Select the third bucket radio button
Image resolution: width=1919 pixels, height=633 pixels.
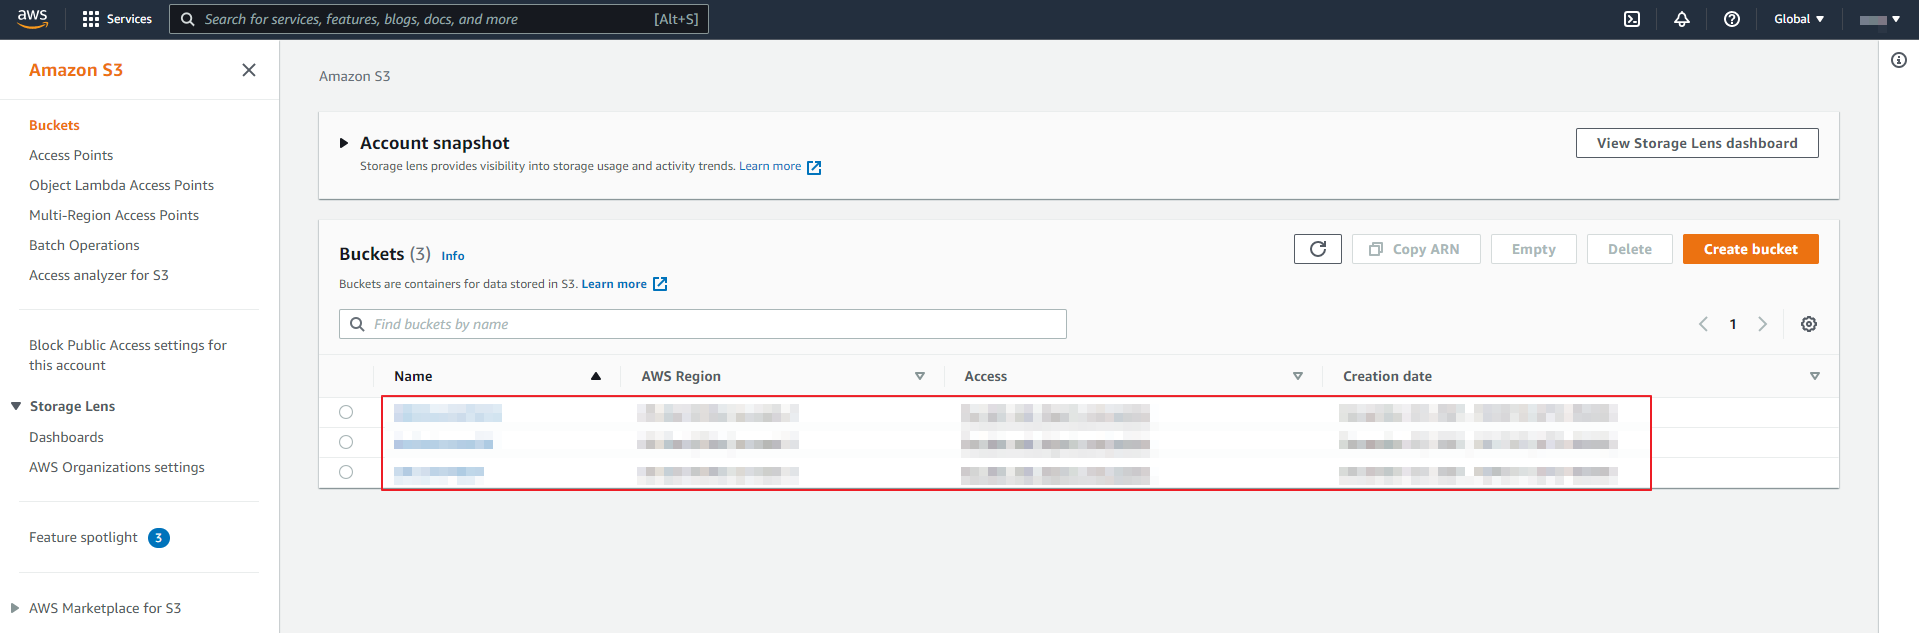click(346, 472)
